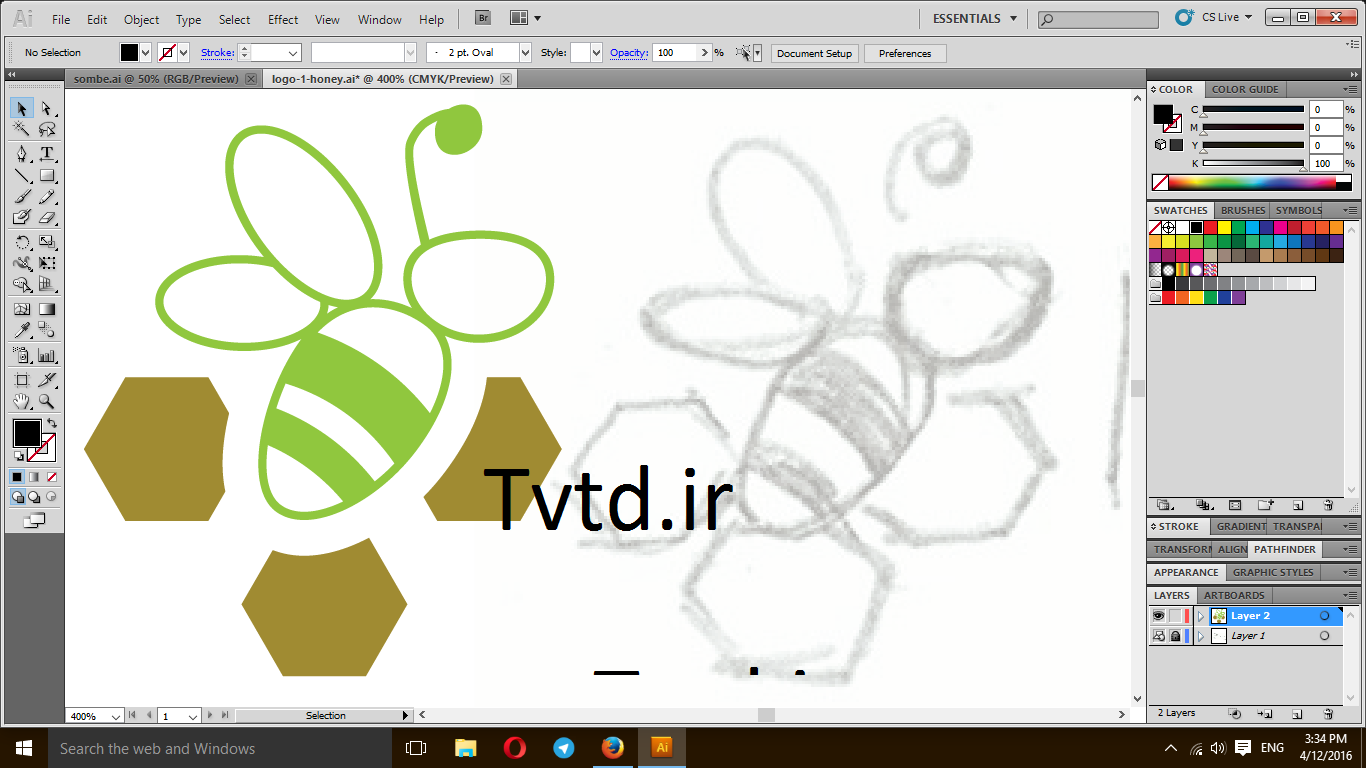Open the ESSENTIALS workspace dropdown

974,18
